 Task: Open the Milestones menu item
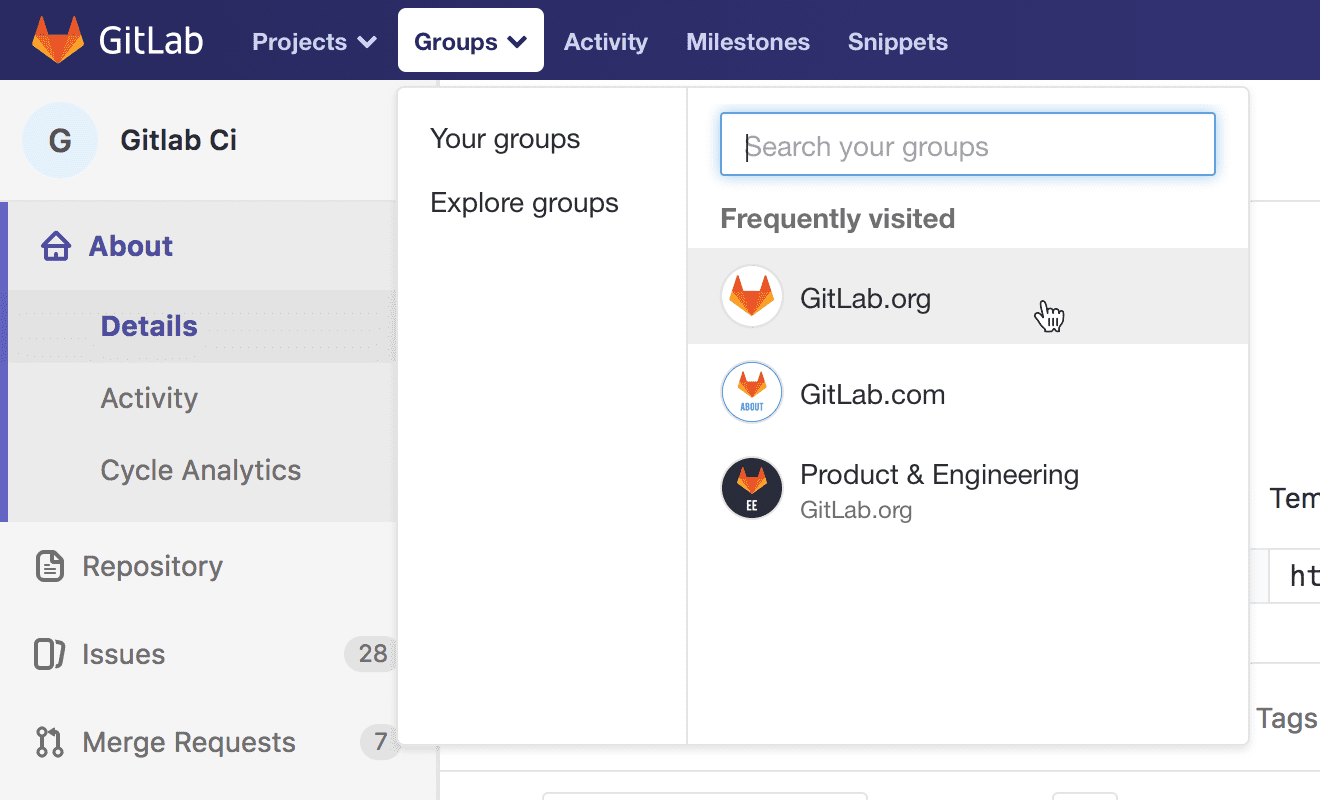coord(747,41)
